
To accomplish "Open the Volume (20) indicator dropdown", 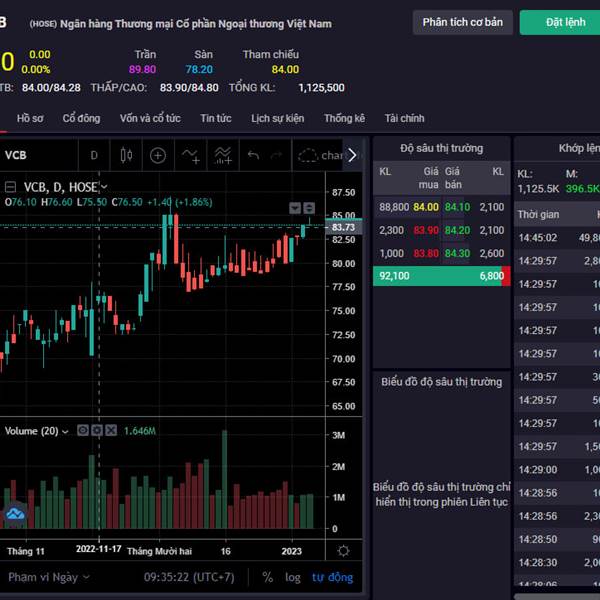I will click(65, 431).
